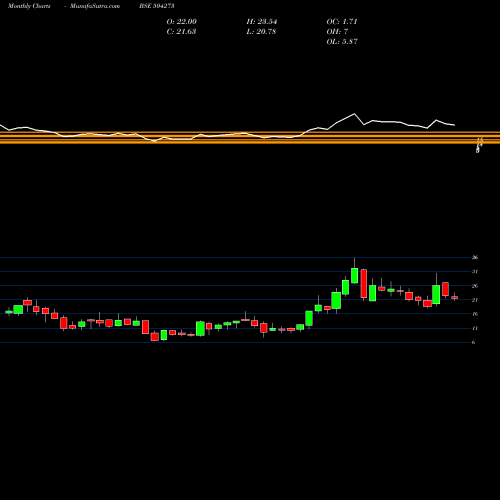Click the low value "L: 20.78"
500x500 pixels.
(261, 32)
